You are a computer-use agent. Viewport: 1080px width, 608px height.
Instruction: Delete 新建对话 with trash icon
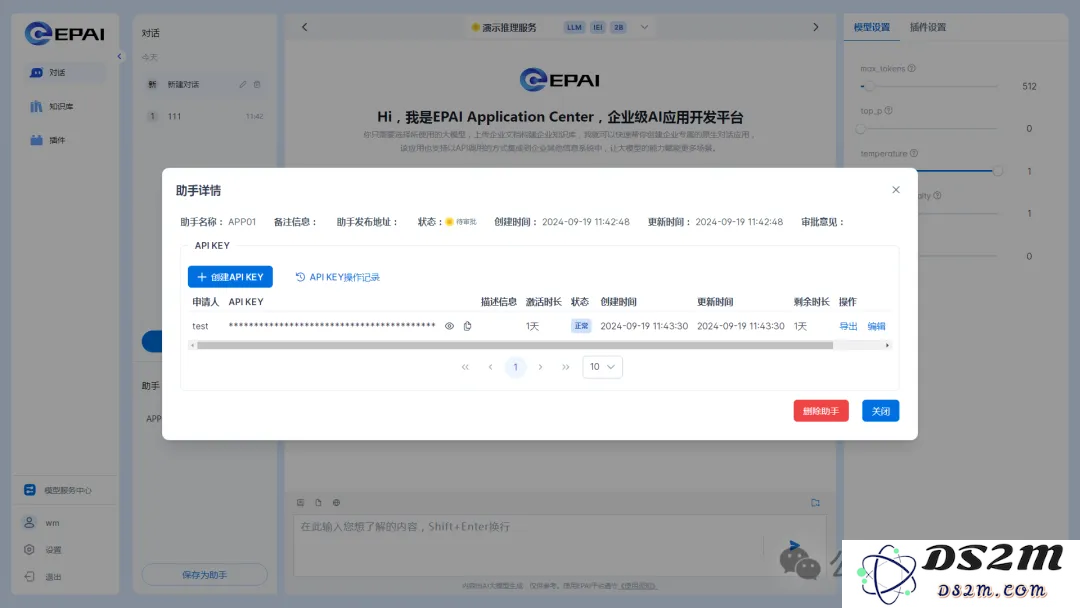[x=258, y=84]
